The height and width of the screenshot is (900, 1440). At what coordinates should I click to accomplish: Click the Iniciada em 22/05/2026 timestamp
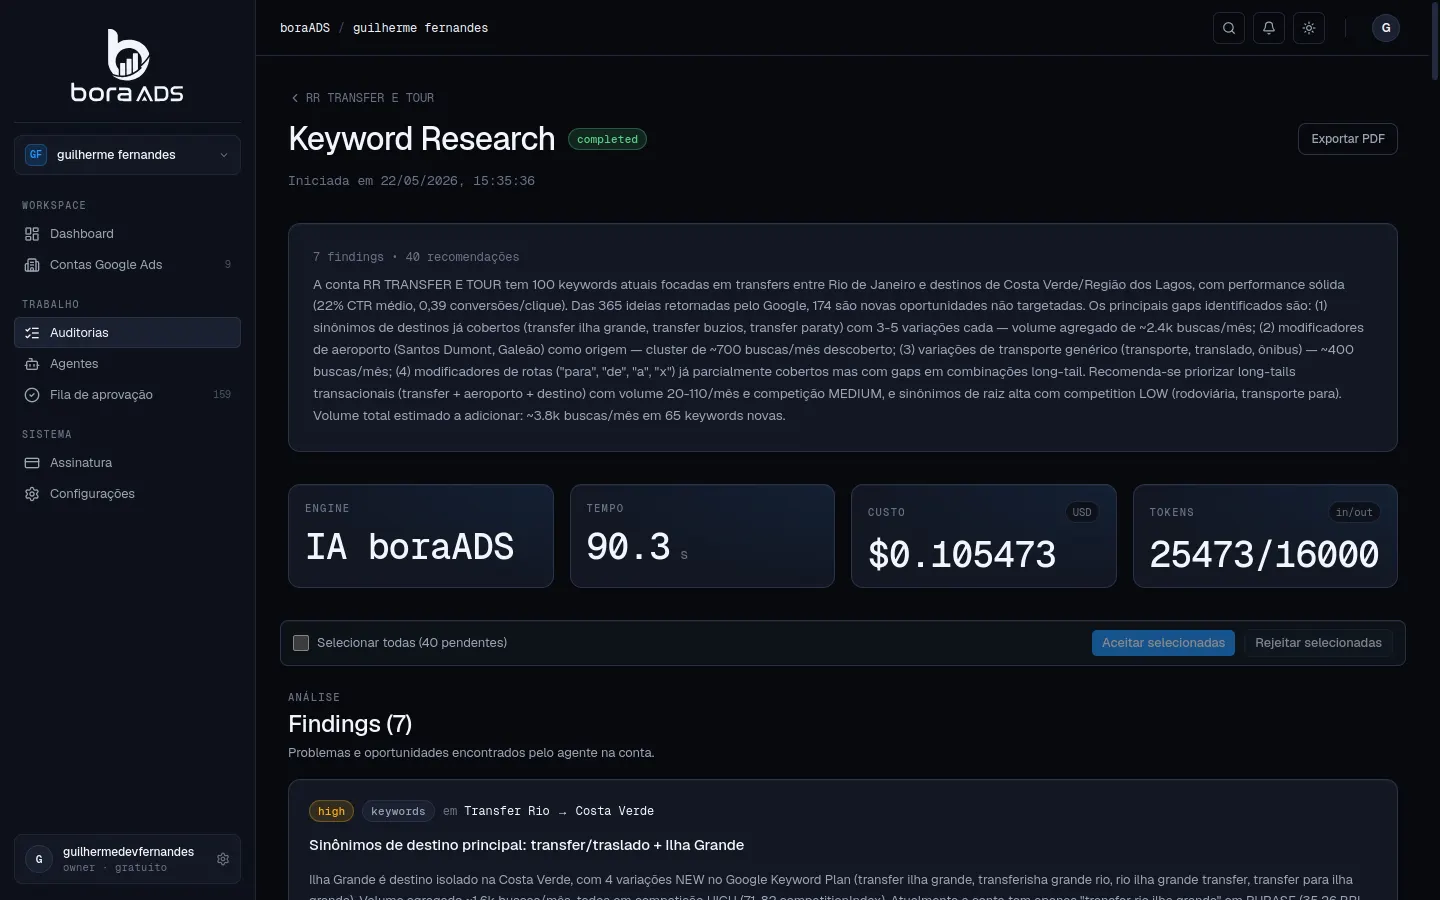pos(411,181)
